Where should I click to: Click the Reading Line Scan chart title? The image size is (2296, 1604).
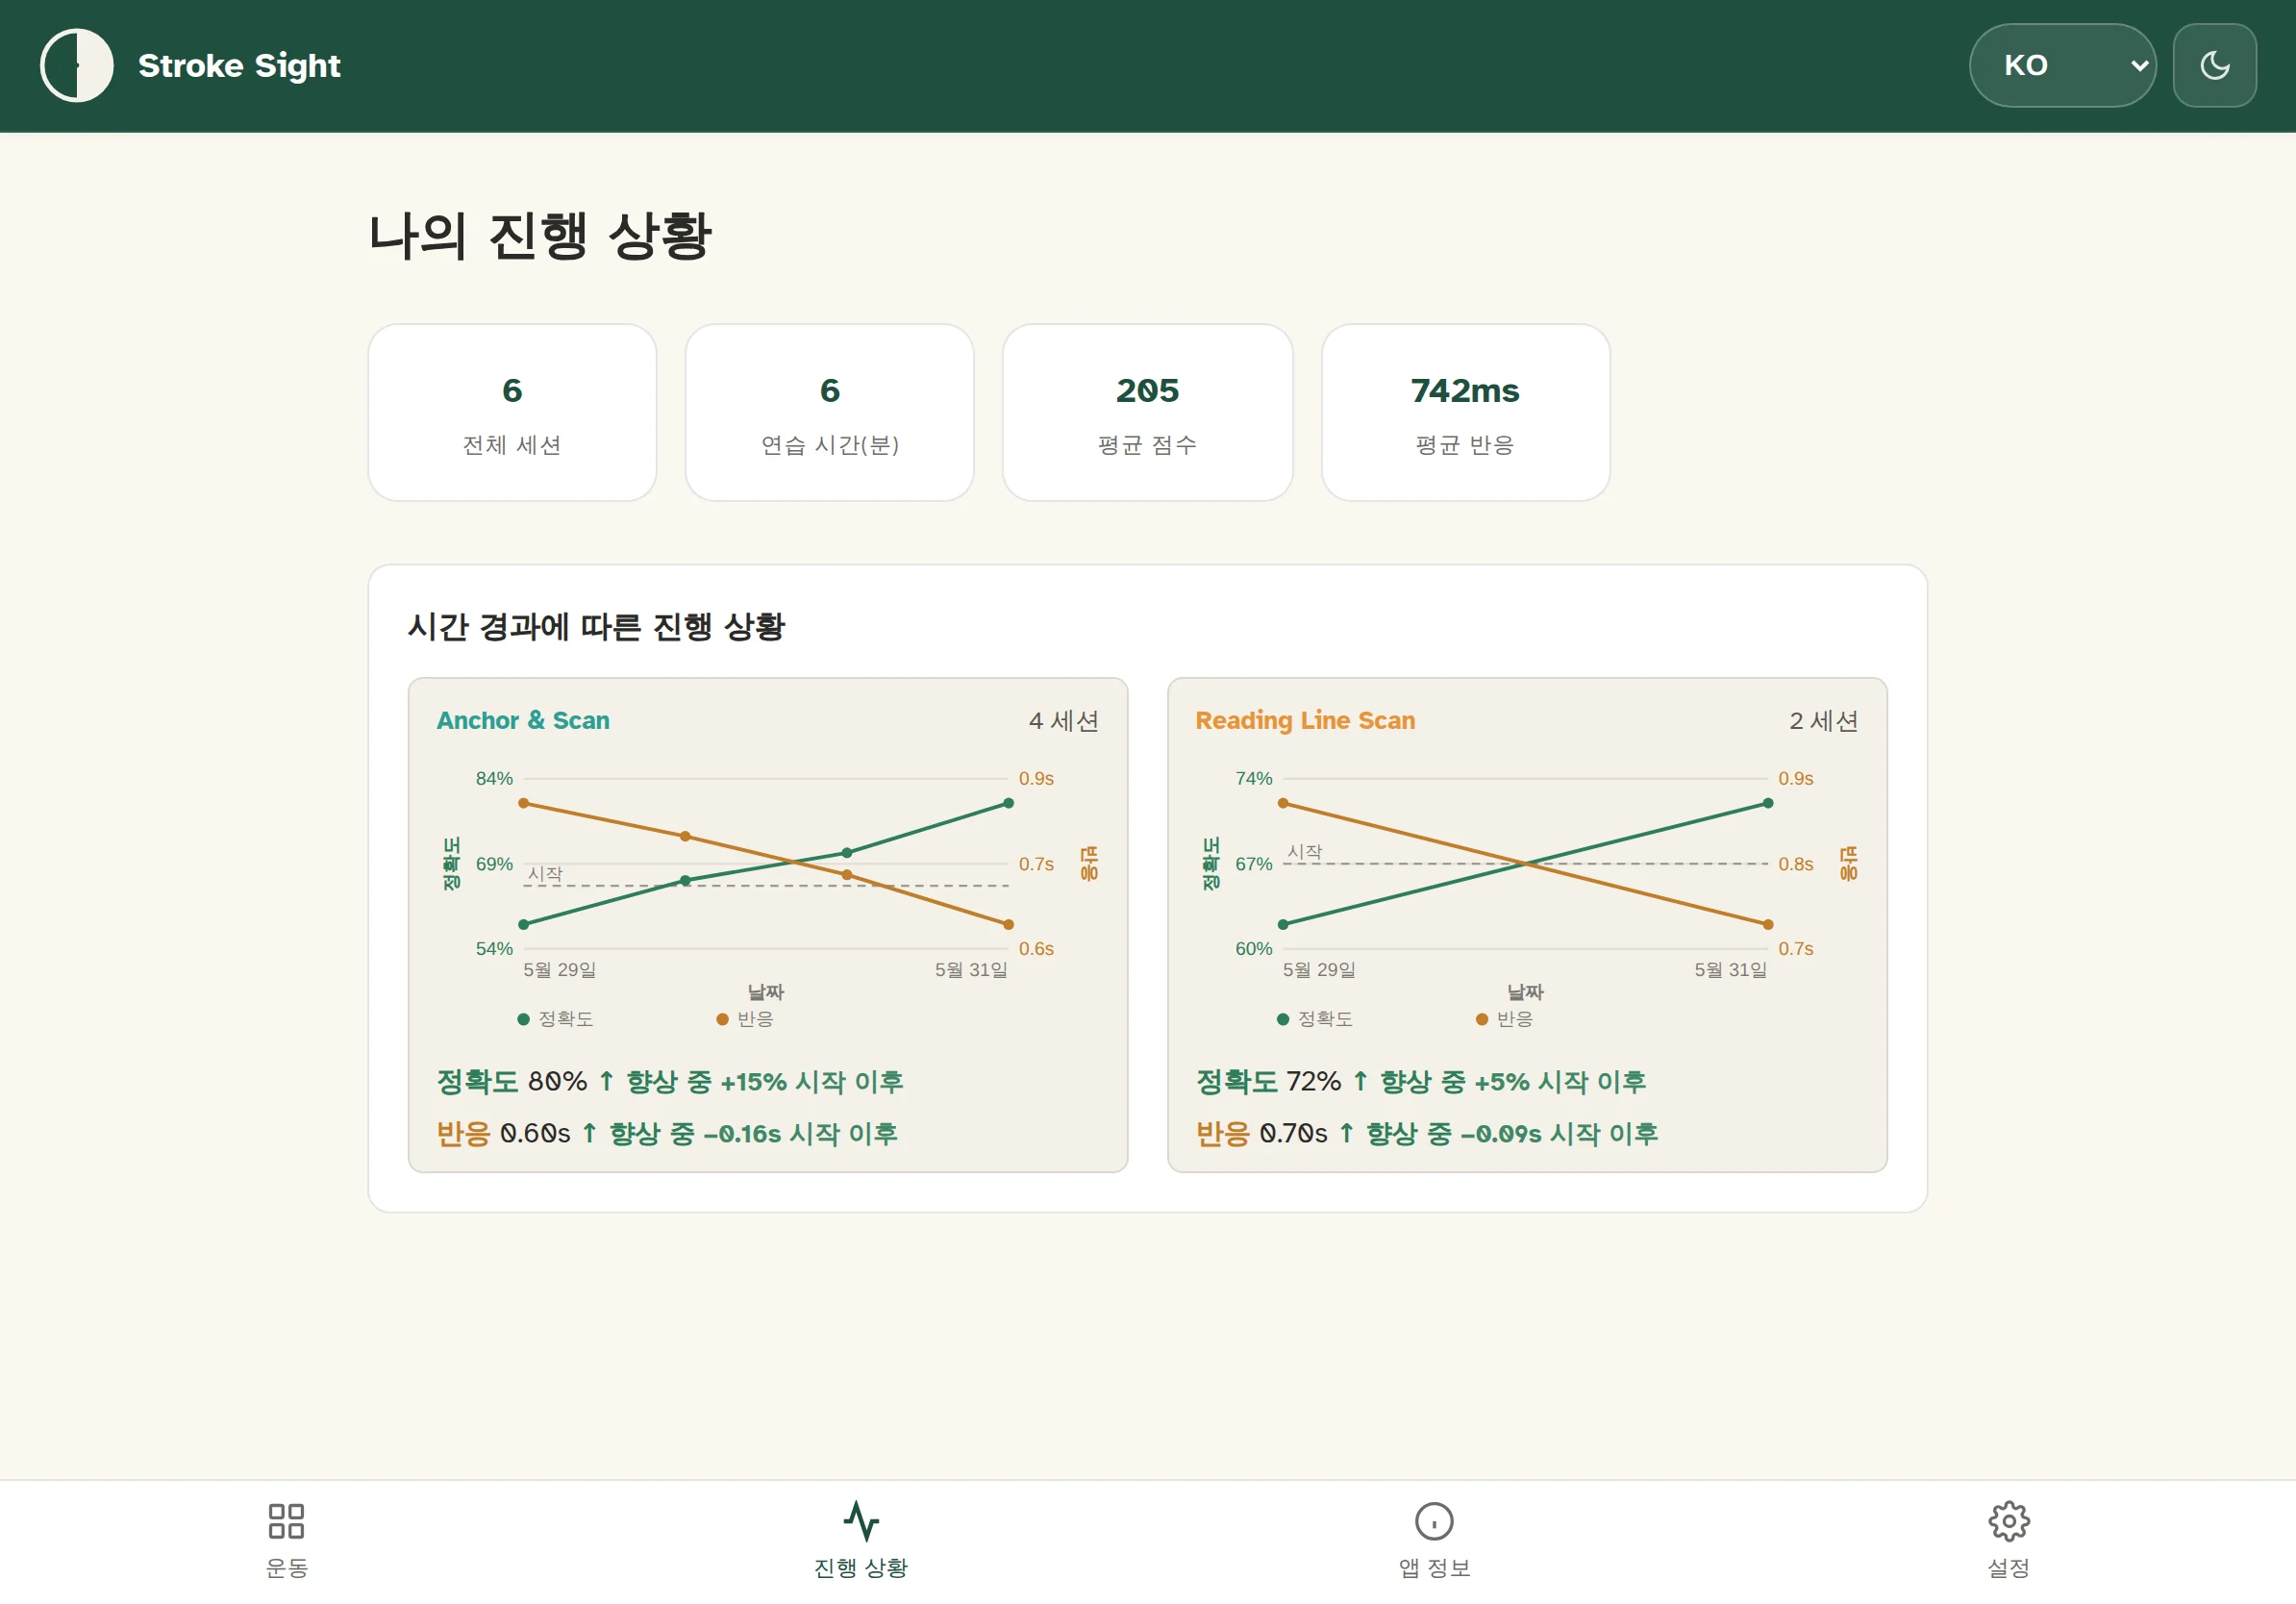click(x=1305, y=720)
